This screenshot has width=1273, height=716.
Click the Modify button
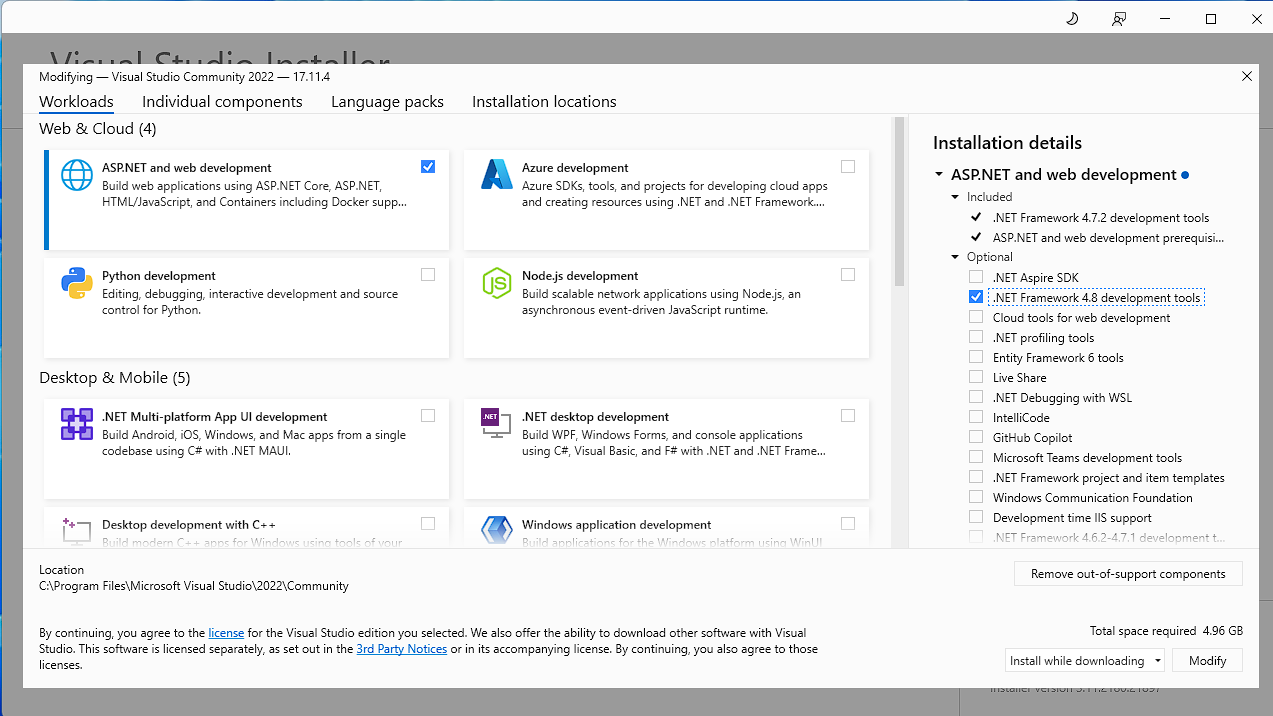click(x=1207, y=661)
